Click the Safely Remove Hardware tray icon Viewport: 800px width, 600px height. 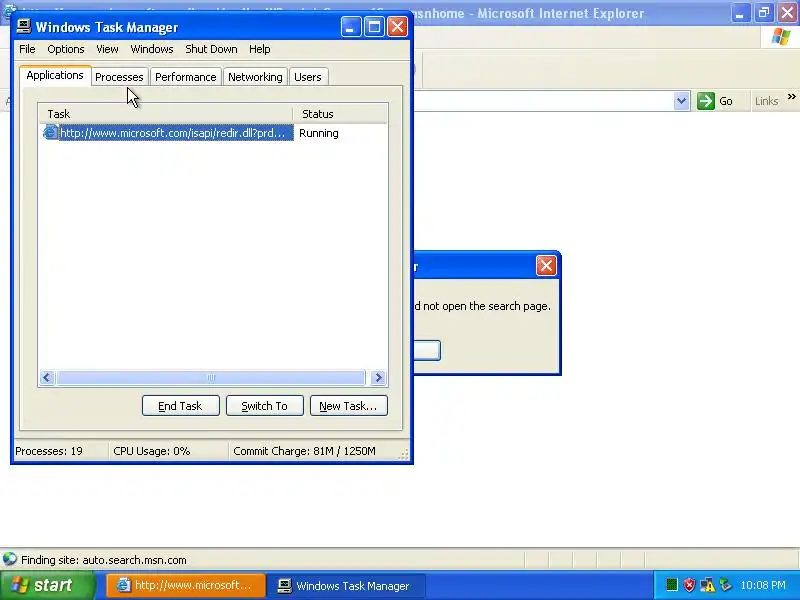click(x=725, y=585)
